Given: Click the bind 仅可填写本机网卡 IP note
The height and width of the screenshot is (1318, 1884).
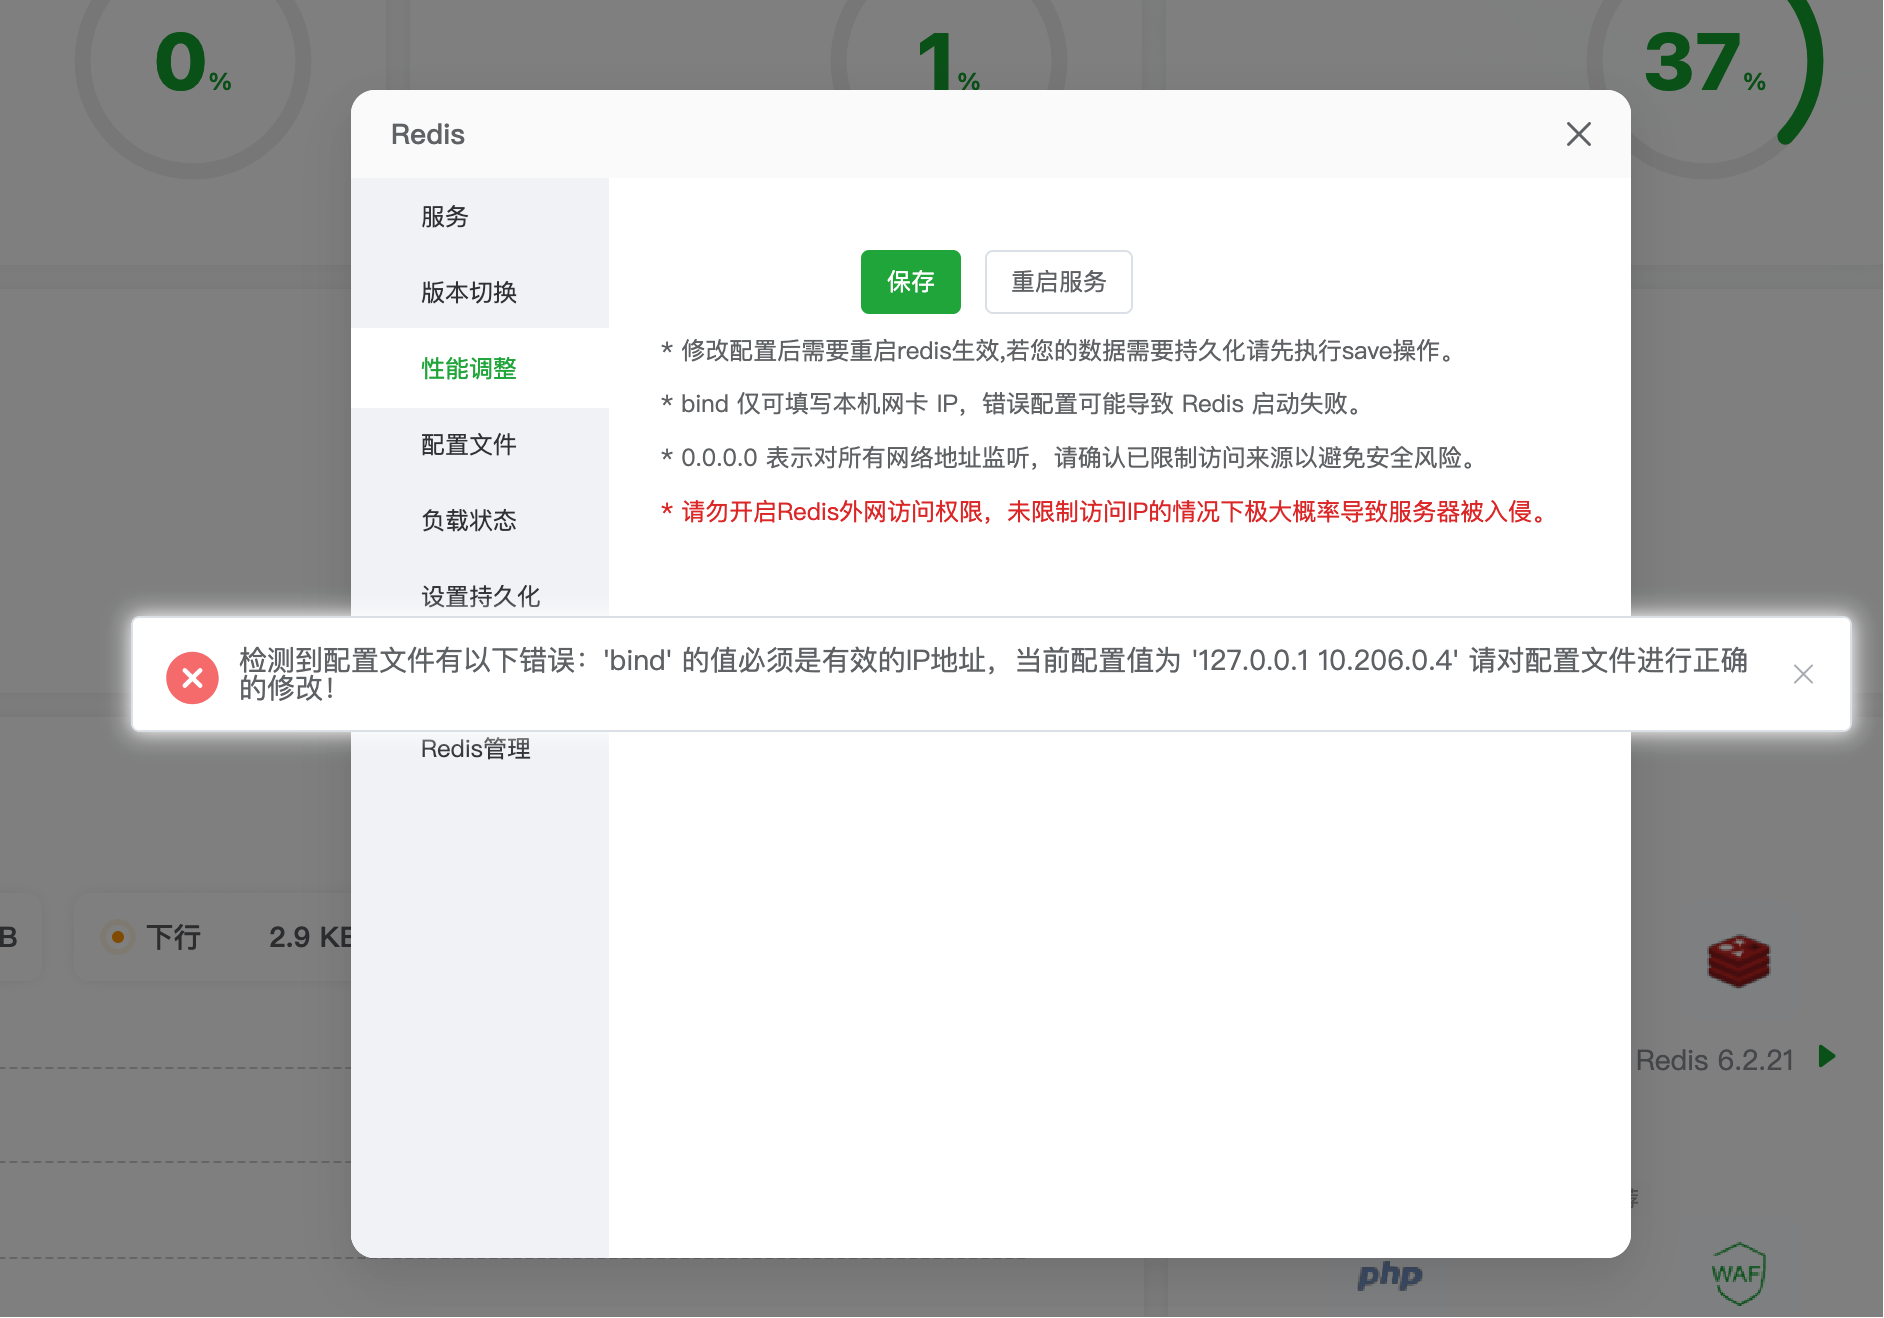Looking at the screenshot, I should [x=1012, y=404].
